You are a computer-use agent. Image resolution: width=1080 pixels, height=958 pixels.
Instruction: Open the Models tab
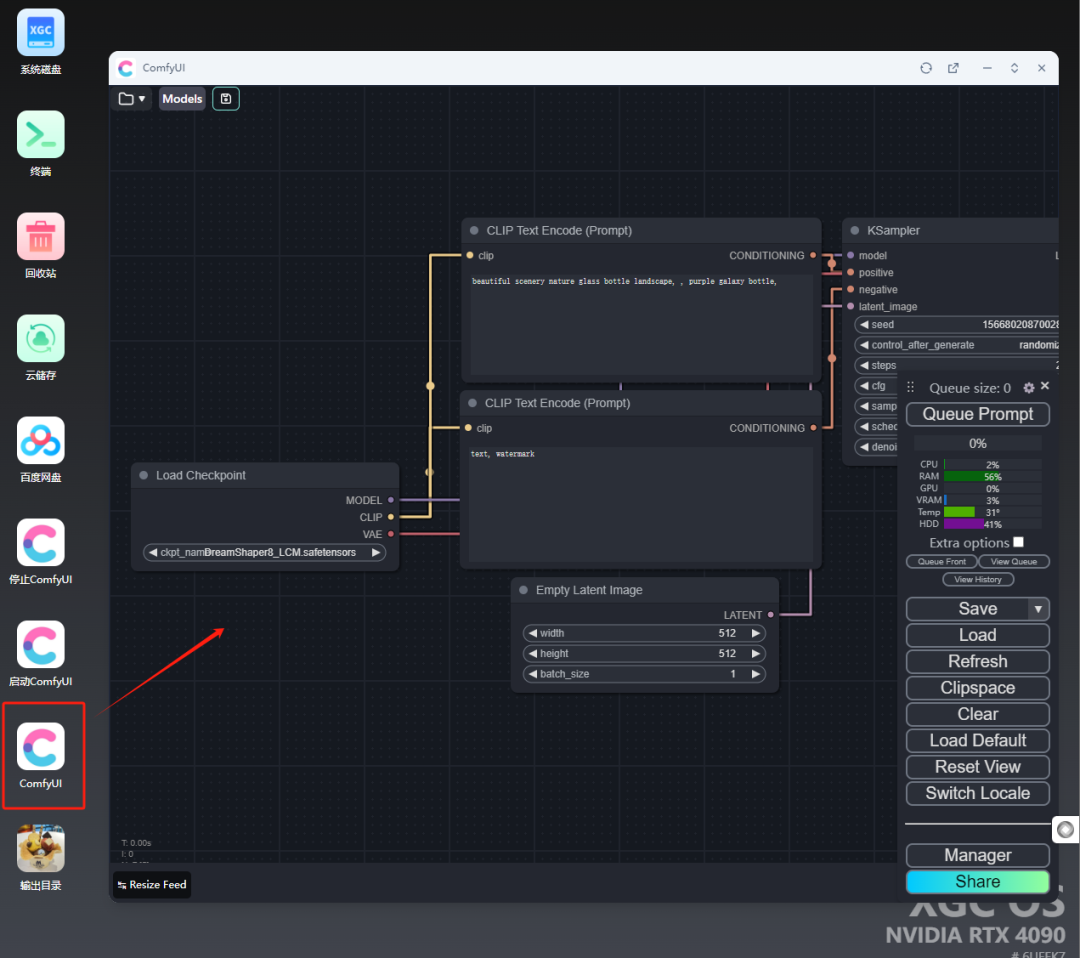tap(182, 99)
